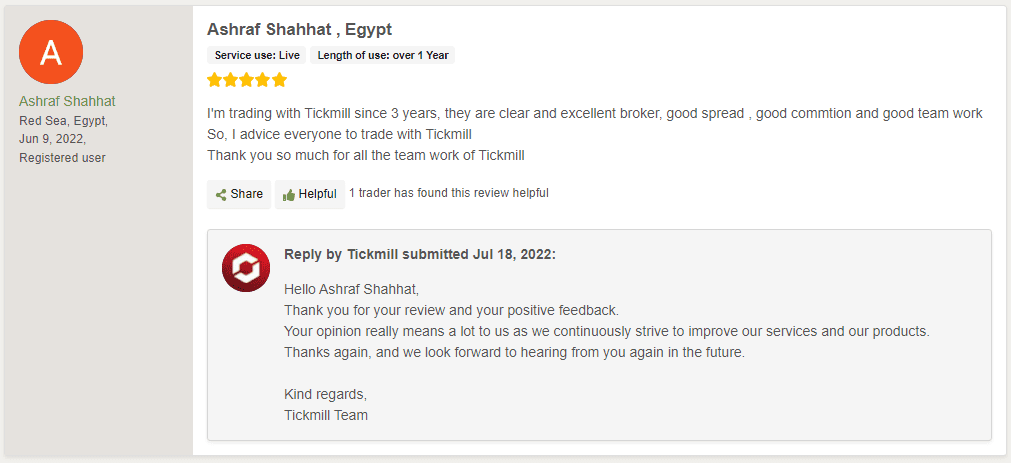This screenshot has width=1011, height=463.
Task: Click the 'Tickmill Team' signature in reply
Action: [x=326, y=415]
